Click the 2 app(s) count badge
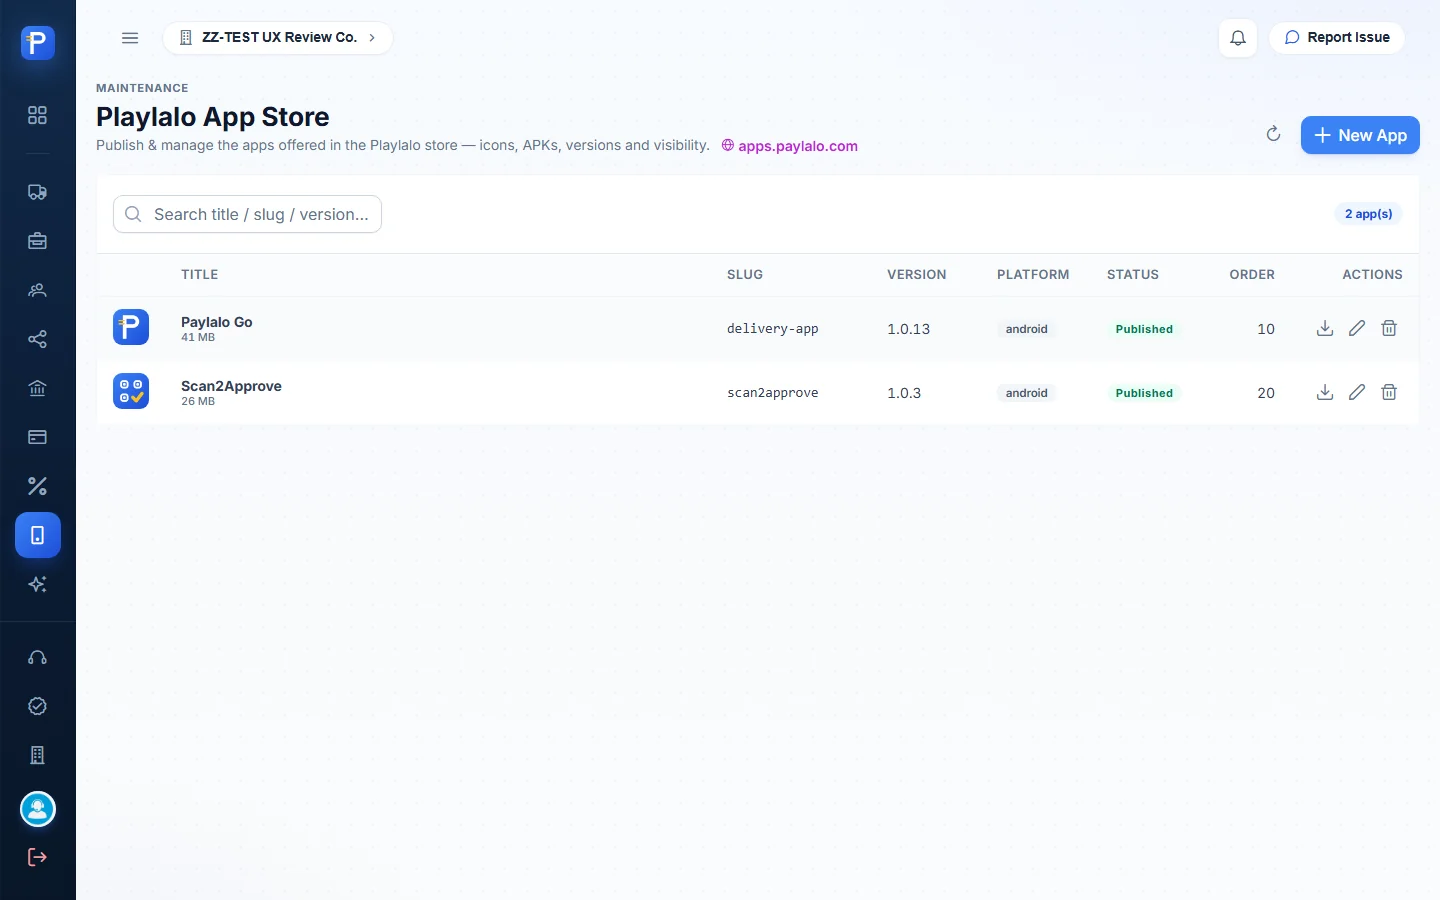Viewport: 1440px width, 900px height. click(x=1368, y=214)
